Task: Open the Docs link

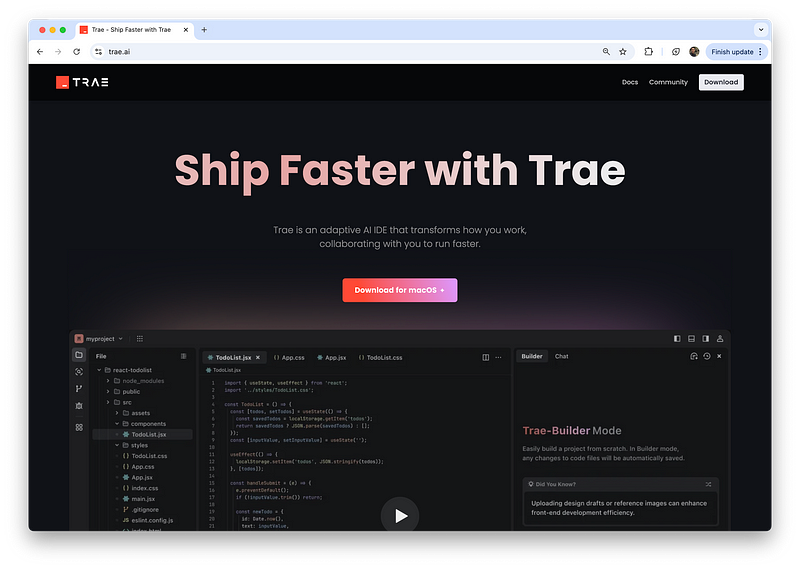Action: click(x=630, y=82)
